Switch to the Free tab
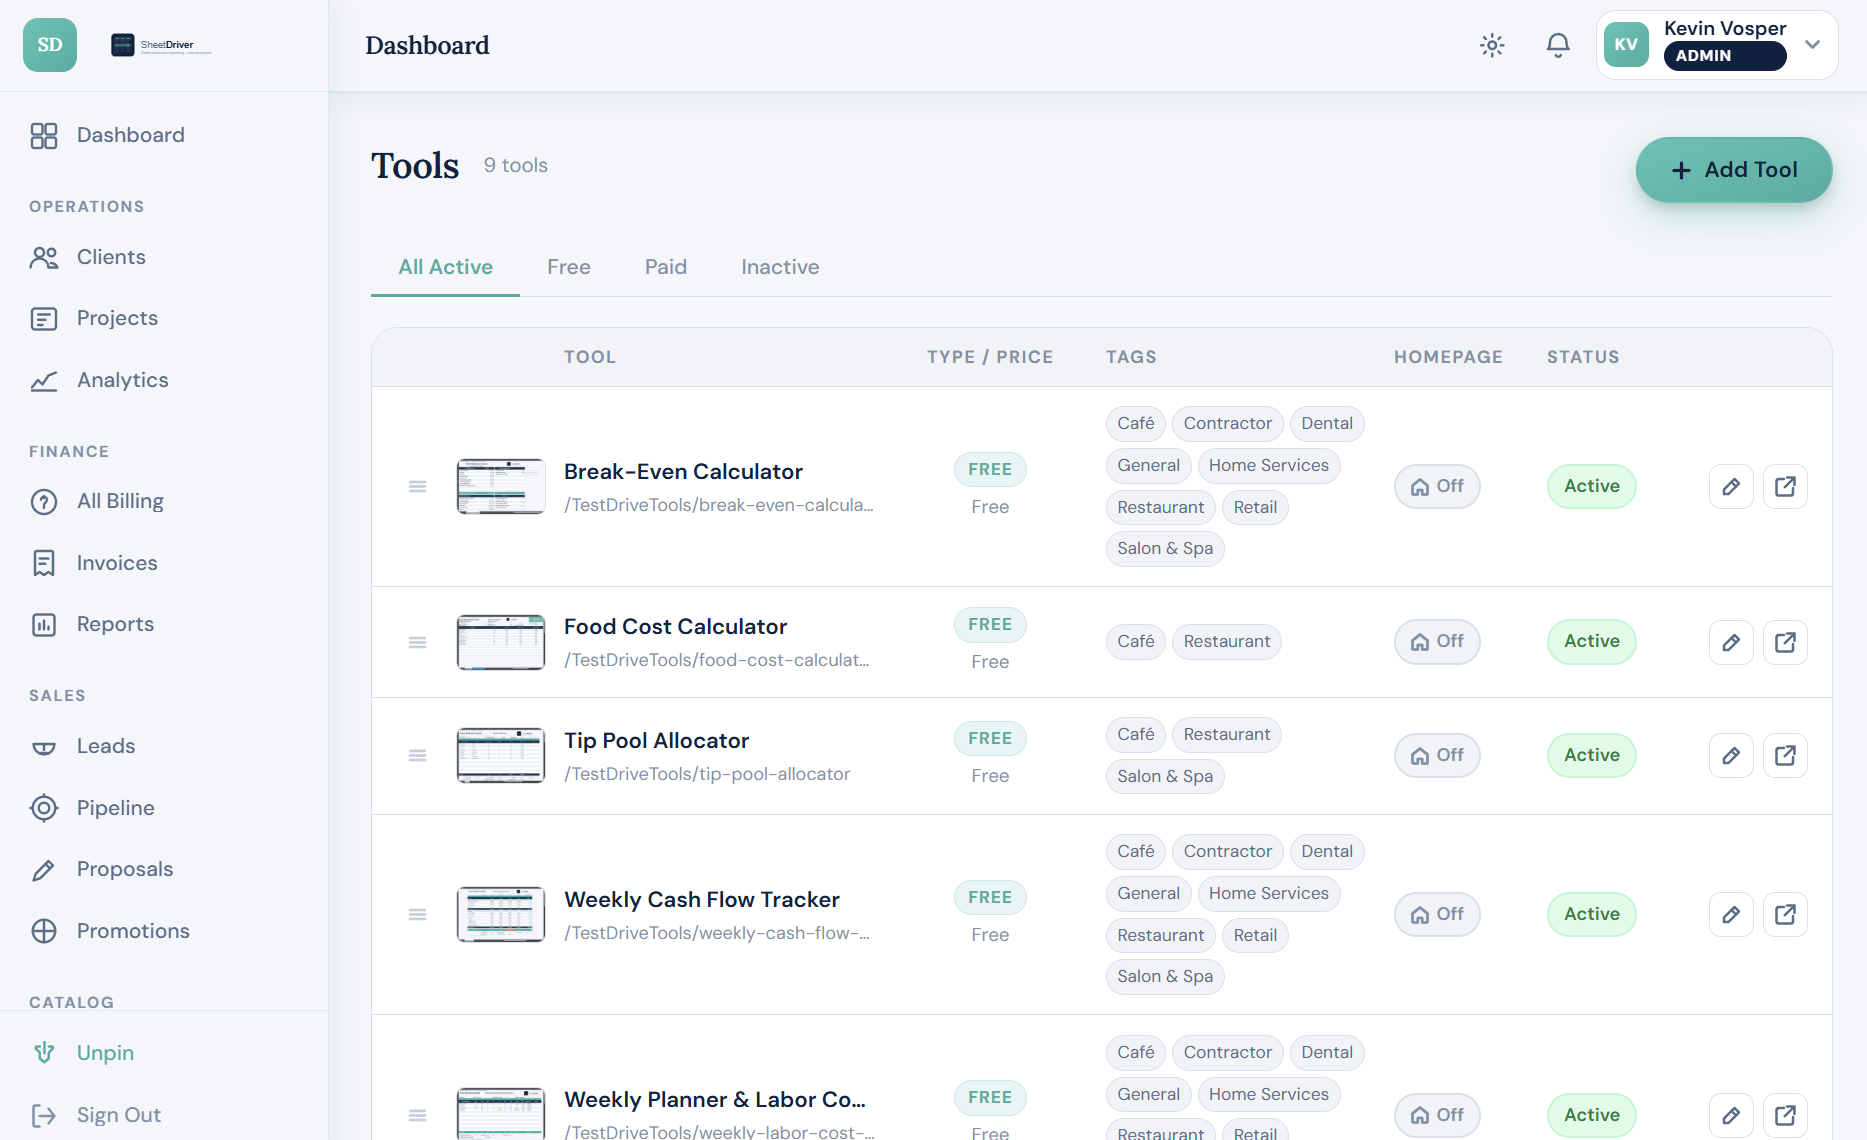 pos(569,267)
